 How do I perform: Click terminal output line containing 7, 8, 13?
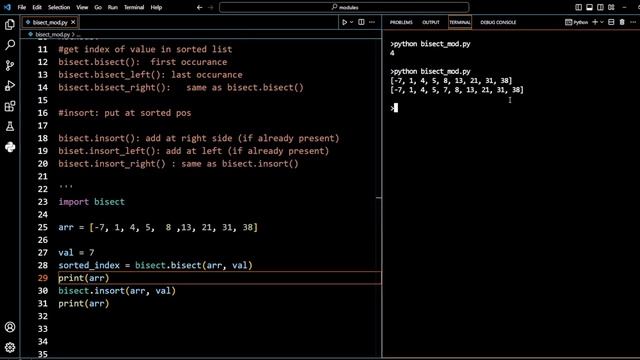456,90
